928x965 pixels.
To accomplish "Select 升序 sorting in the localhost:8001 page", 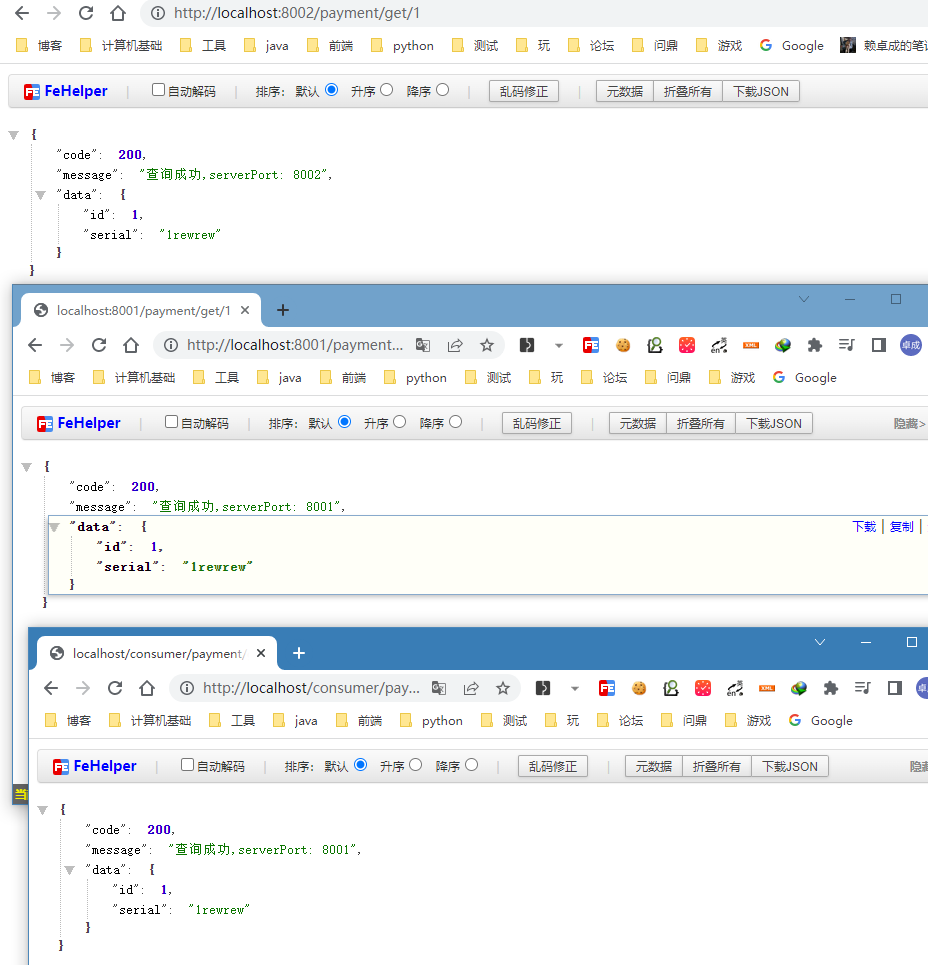I will pos(399,422).
